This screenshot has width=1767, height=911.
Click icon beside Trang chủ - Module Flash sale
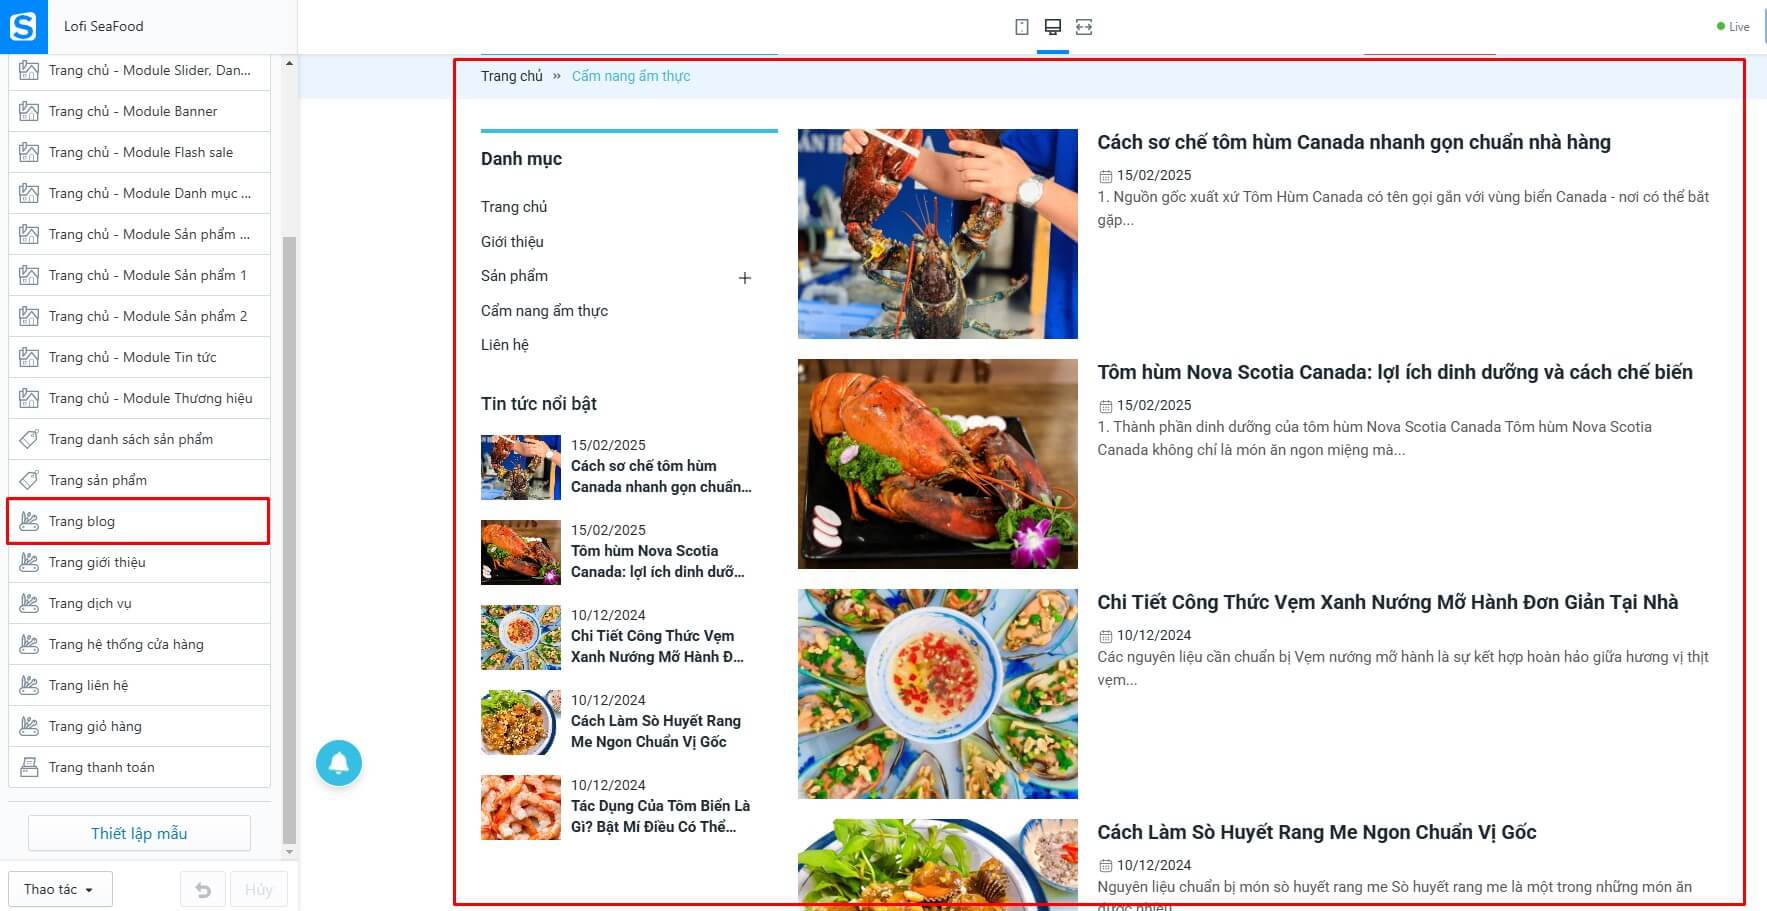[x=30, y=152]
